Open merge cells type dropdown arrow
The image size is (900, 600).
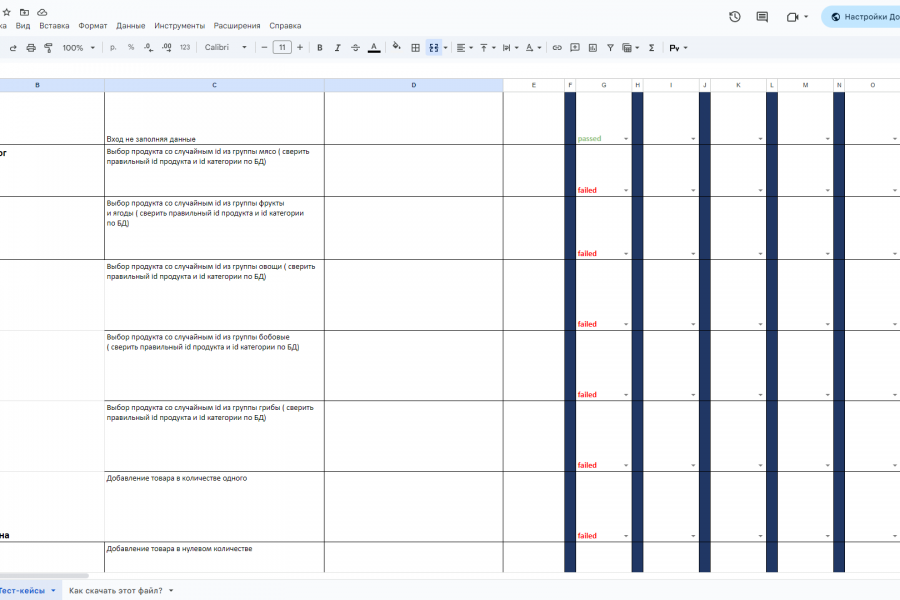pos(445,48)
